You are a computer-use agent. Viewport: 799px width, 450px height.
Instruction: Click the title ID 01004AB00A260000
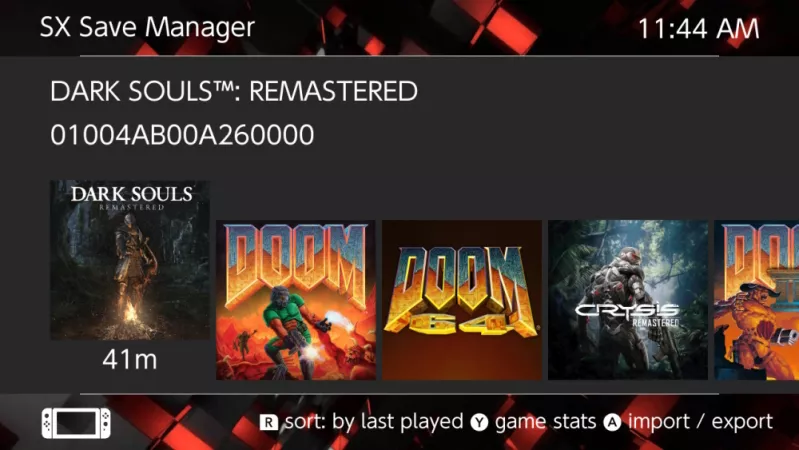tap(182, 135)
